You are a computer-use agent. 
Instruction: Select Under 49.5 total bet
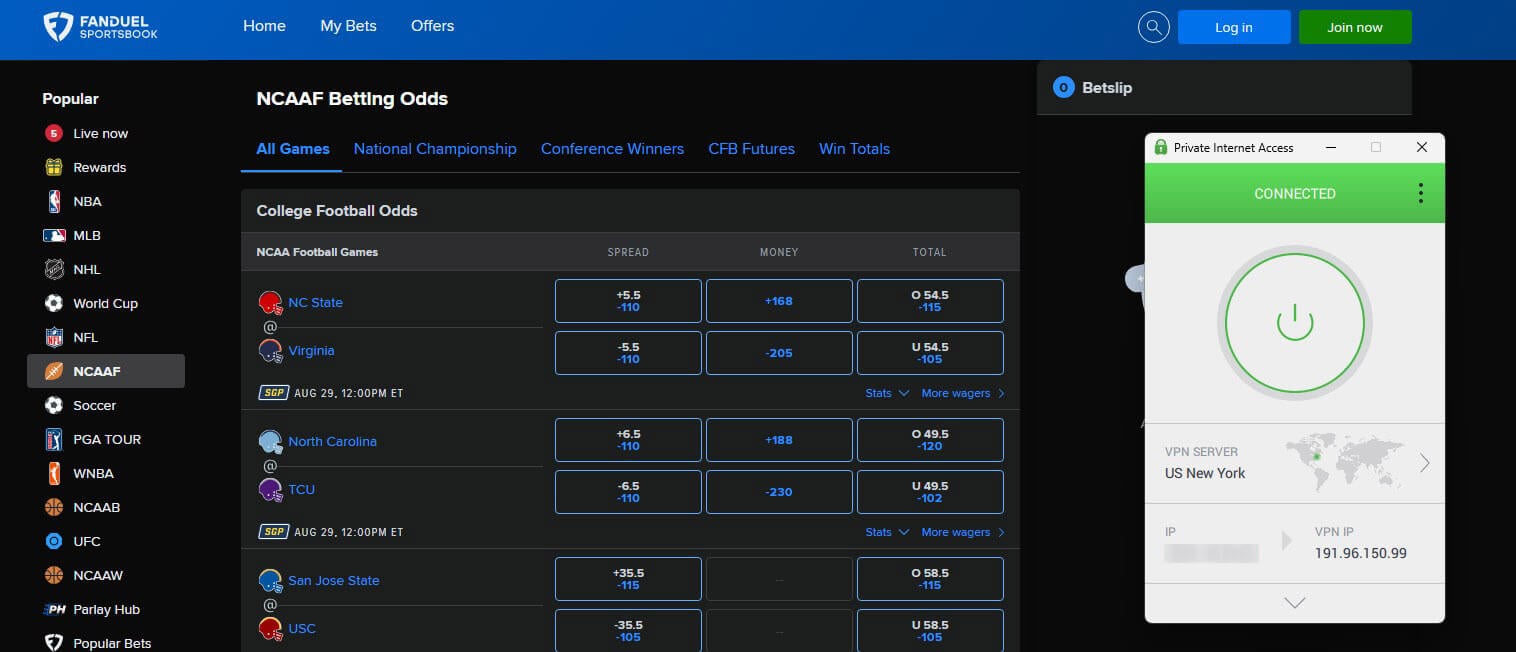coord(930,492)
